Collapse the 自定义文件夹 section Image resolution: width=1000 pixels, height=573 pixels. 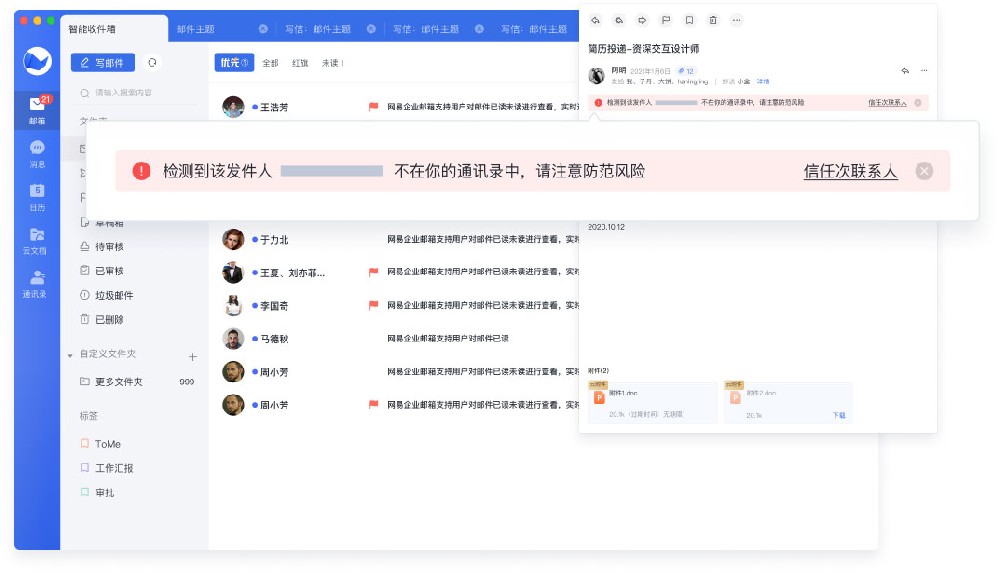click(69, 355)
